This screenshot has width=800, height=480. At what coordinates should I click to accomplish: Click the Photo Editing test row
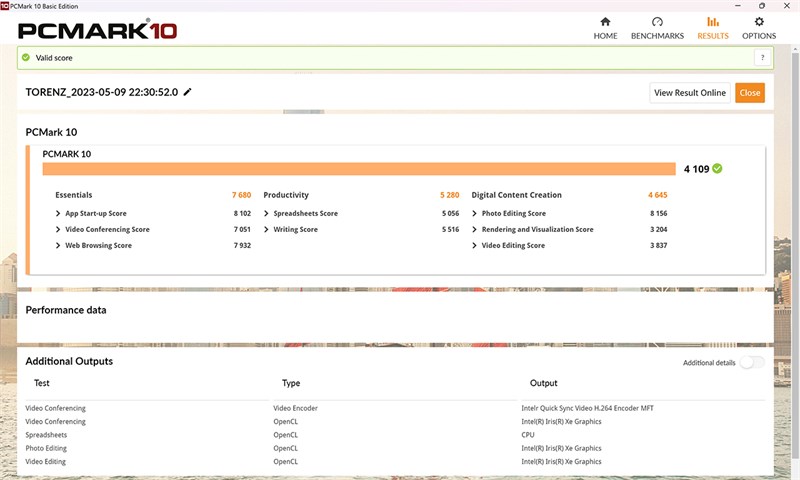click(x=46, y=448)
